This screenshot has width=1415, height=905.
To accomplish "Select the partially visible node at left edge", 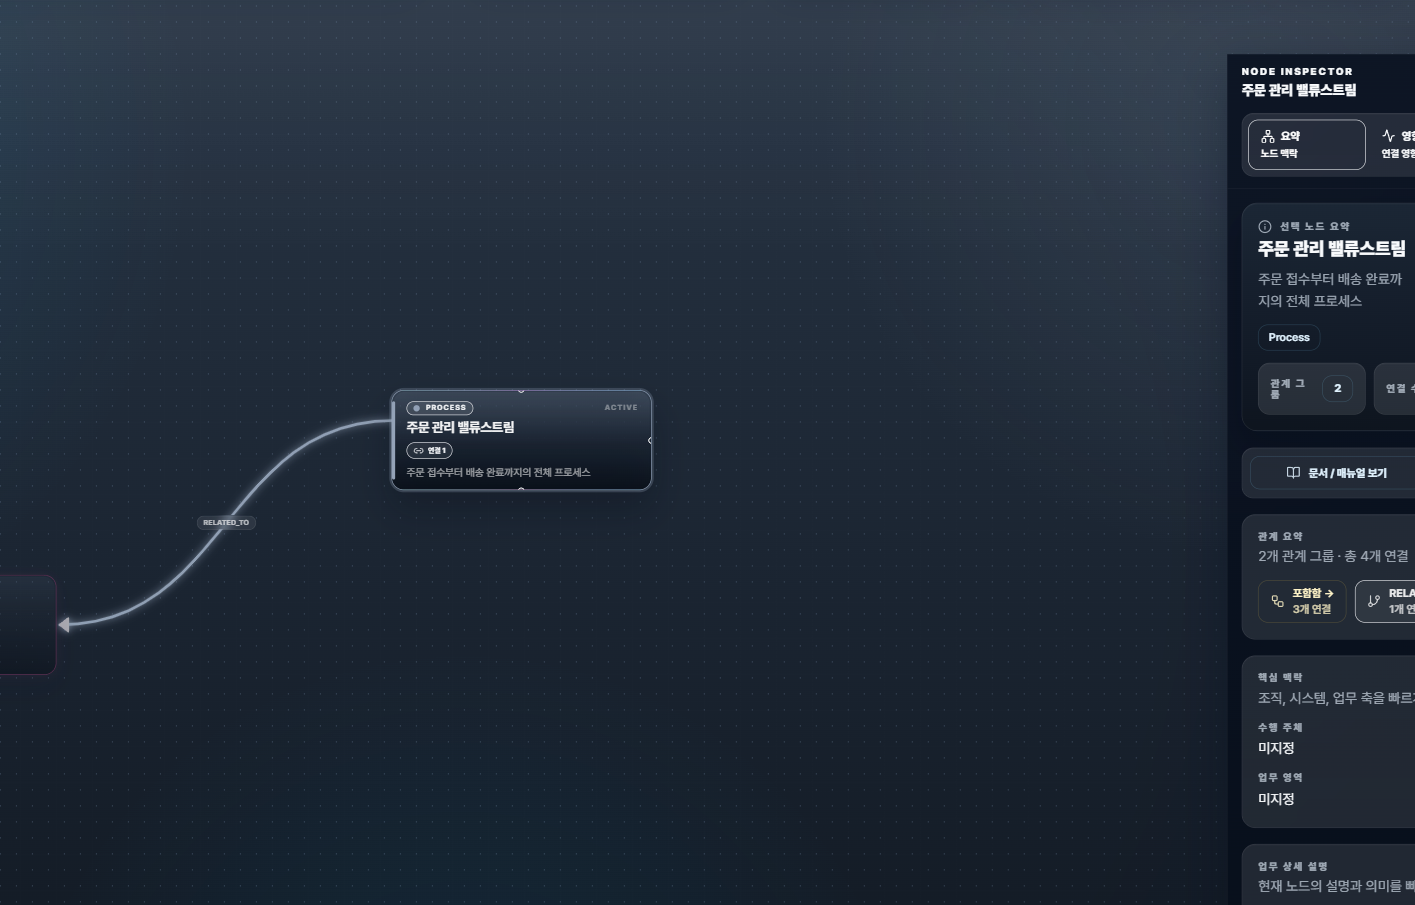I will click(x=27, y=624).
